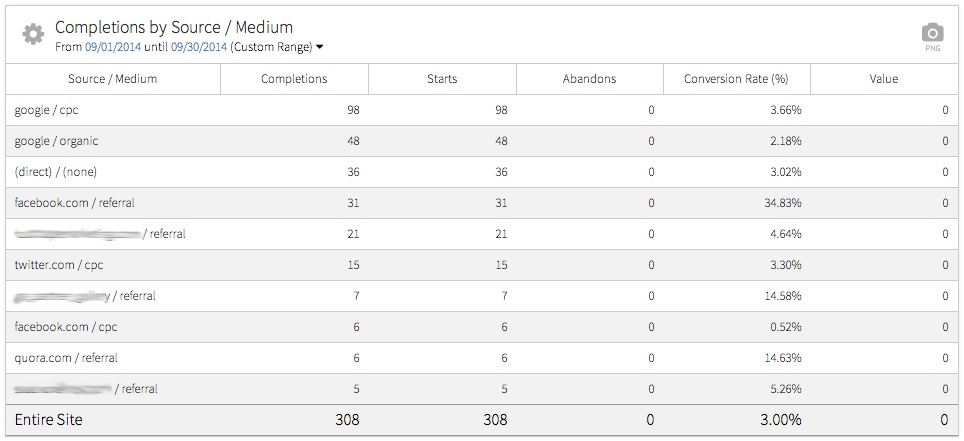Sort table by Completions column header

point(293,79)
